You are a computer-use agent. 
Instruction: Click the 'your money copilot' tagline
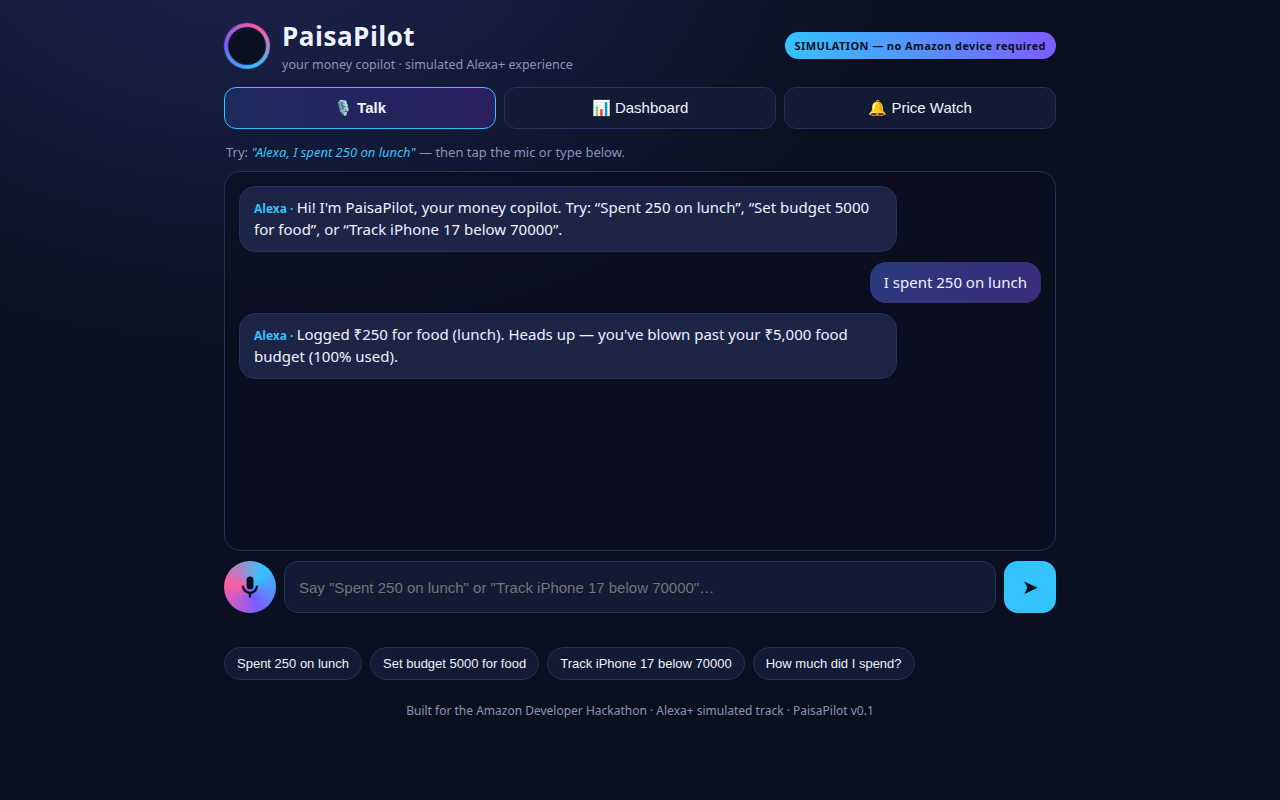point(427,65)
